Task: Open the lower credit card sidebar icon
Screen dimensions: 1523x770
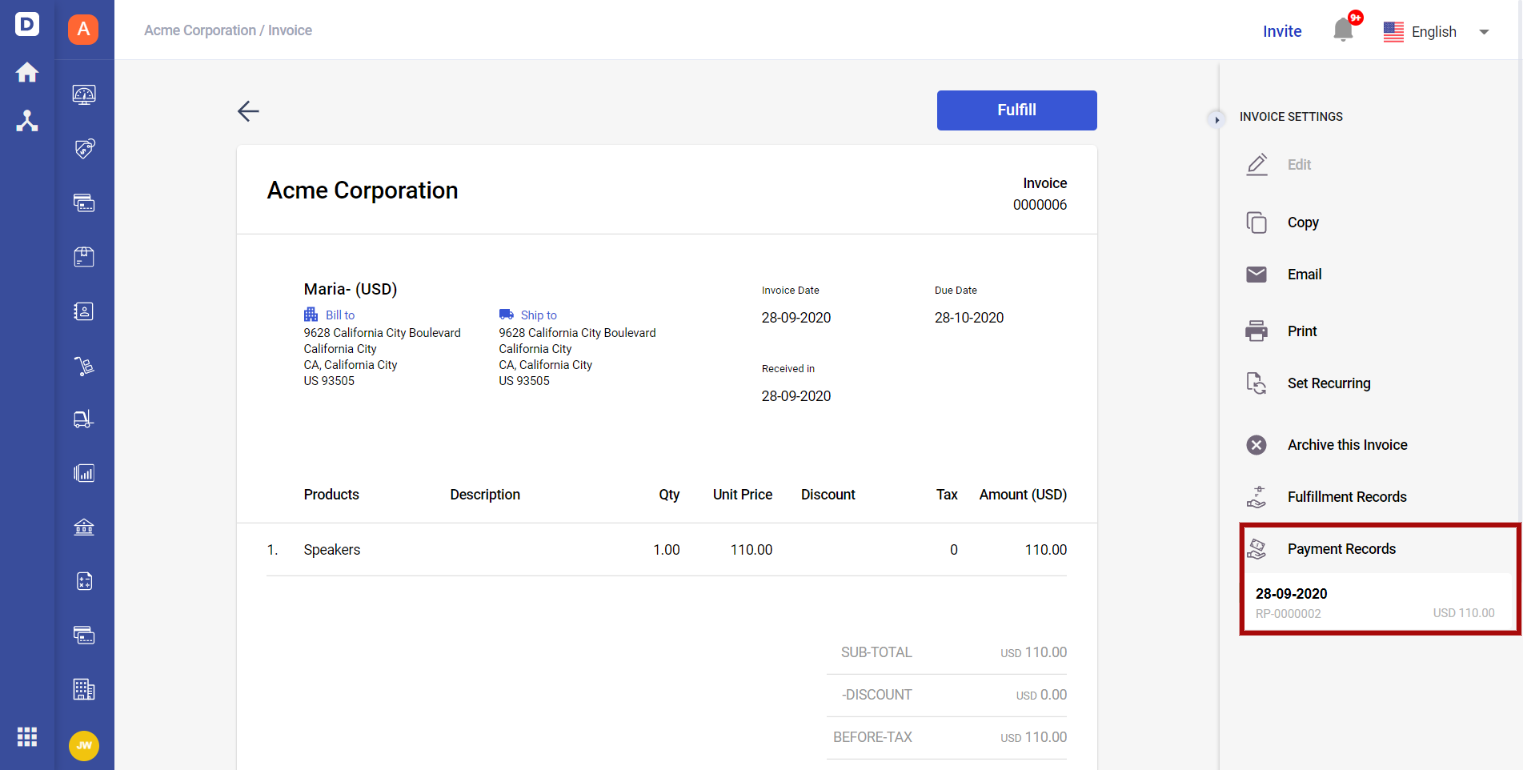Action: (84, 635)
